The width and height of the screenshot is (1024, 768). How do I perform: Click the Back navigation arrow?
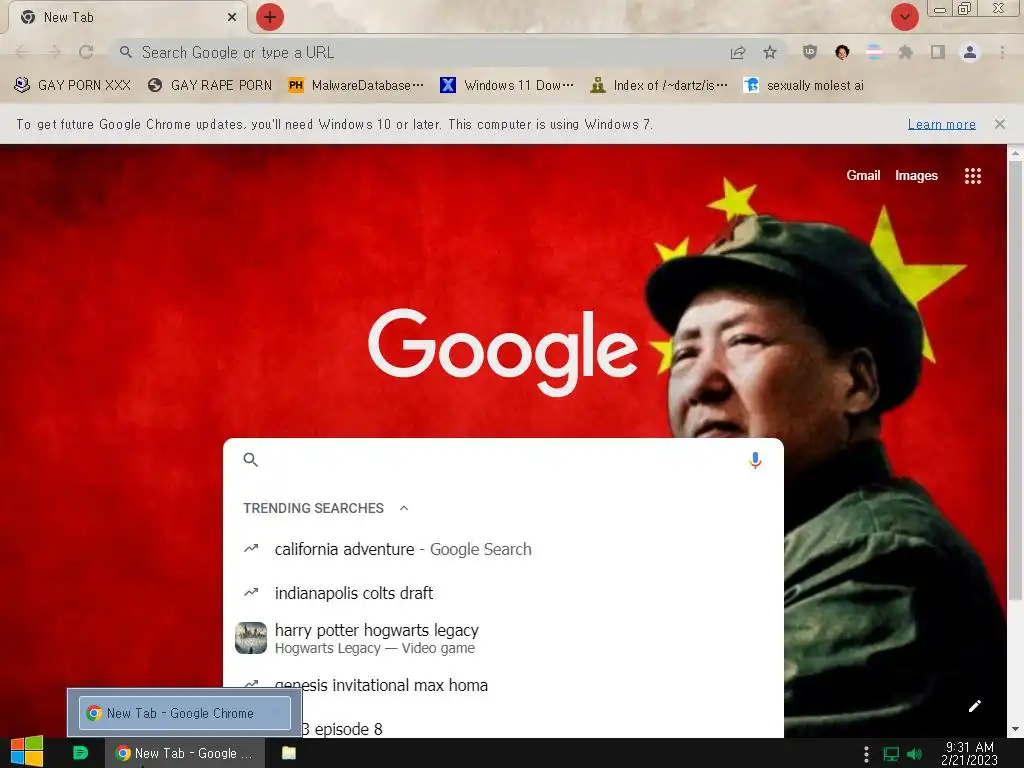[22, 52]
